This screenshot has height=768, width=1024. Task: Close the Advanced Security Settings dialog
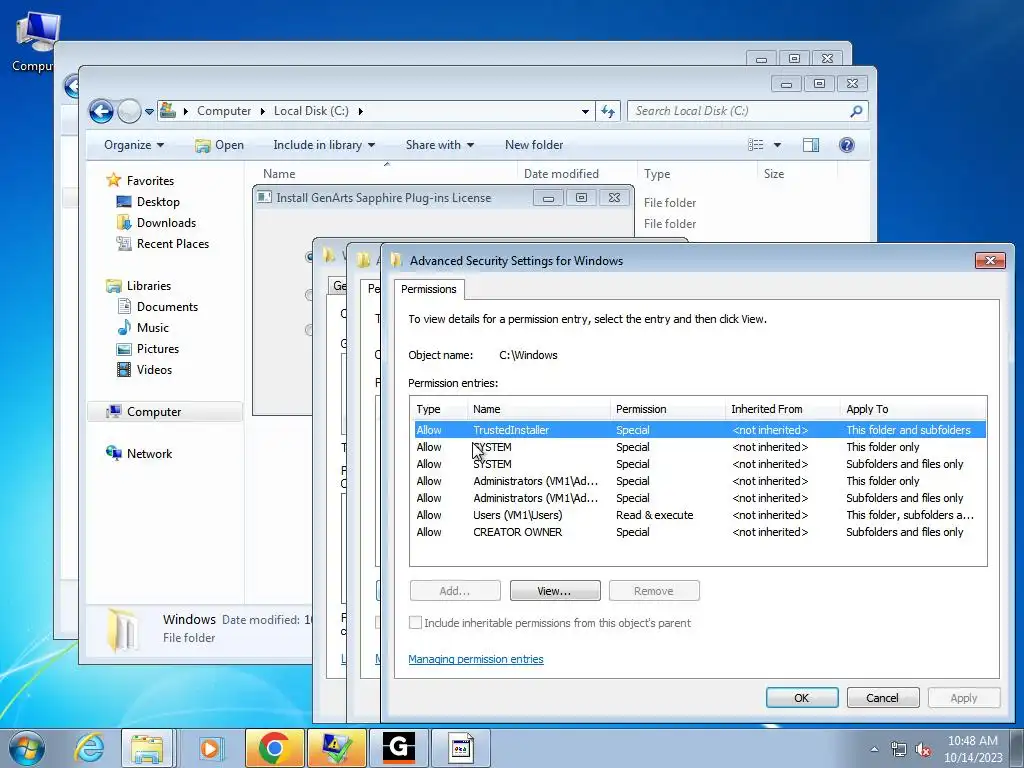coord(990,261)
